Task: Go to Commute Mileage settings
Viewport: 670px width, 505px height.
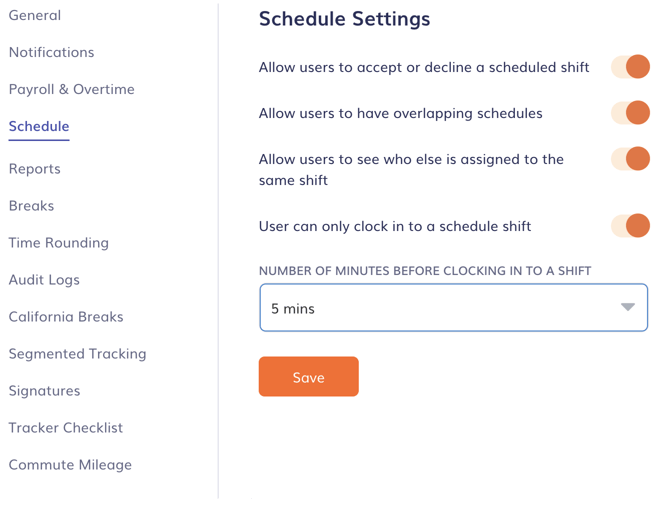Action: (70, 464)
